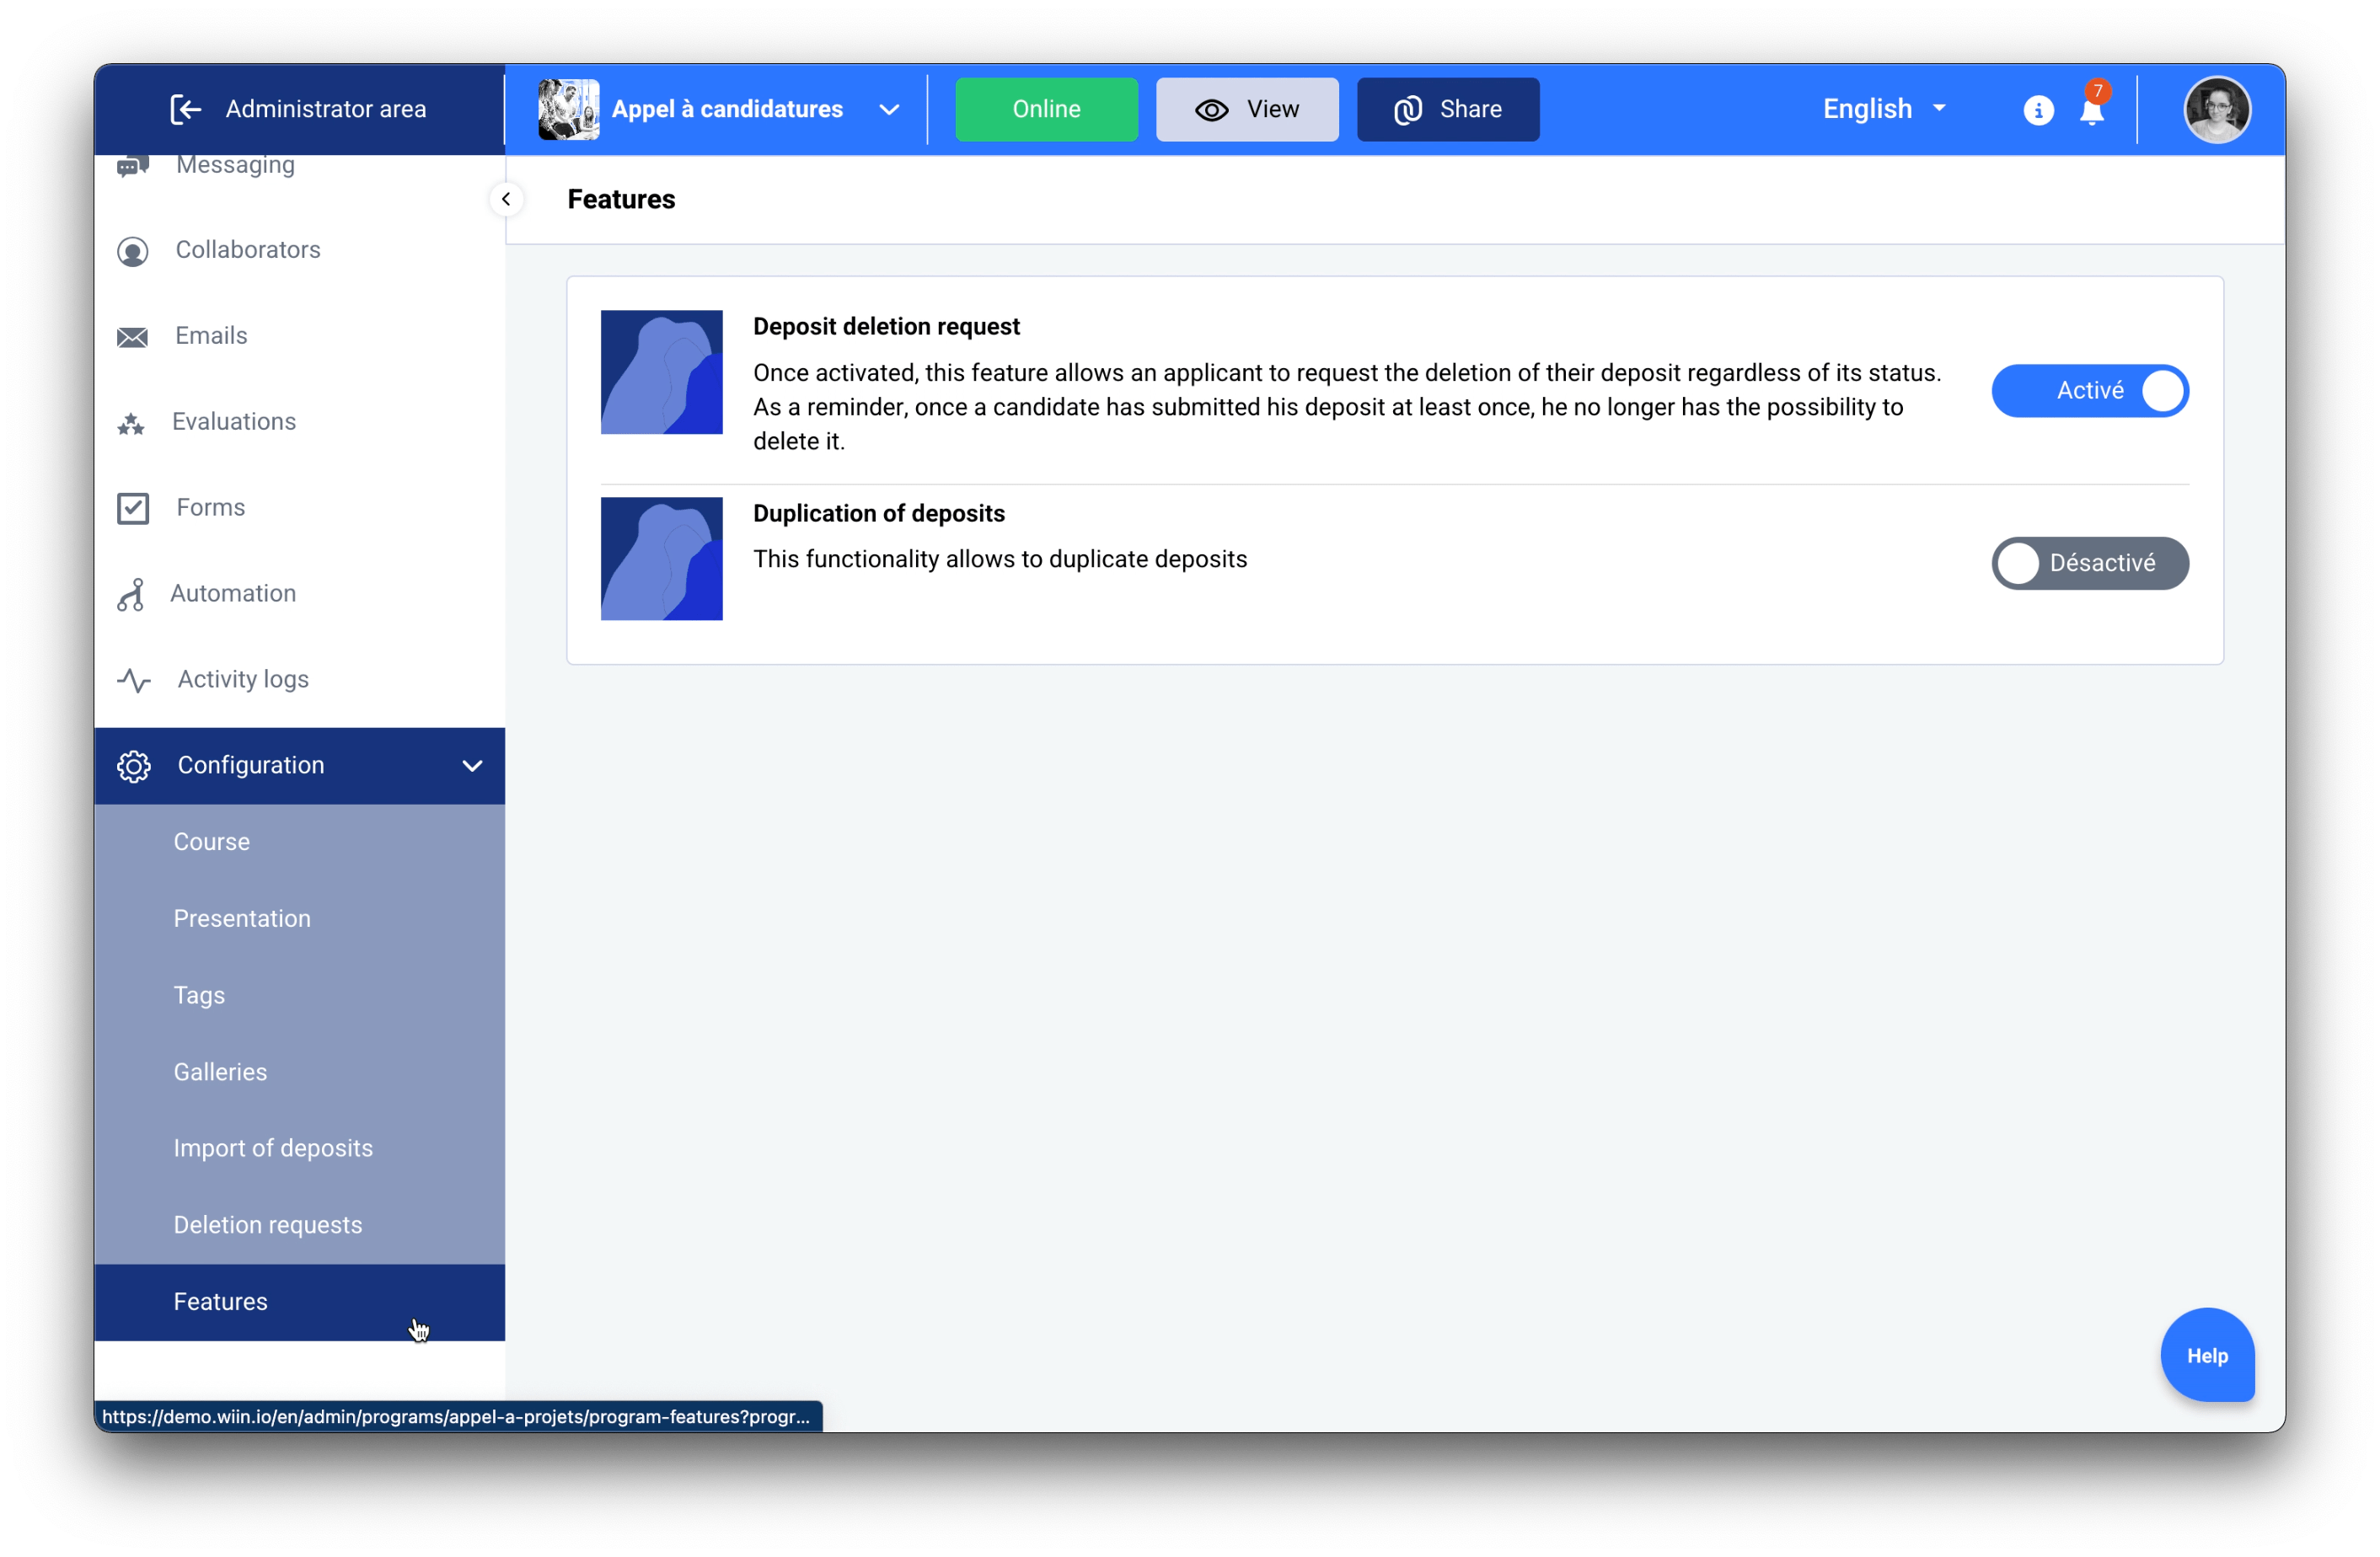2380x1557 pixels.
Task: Click the program logo thumbnail
Action: 568,109
